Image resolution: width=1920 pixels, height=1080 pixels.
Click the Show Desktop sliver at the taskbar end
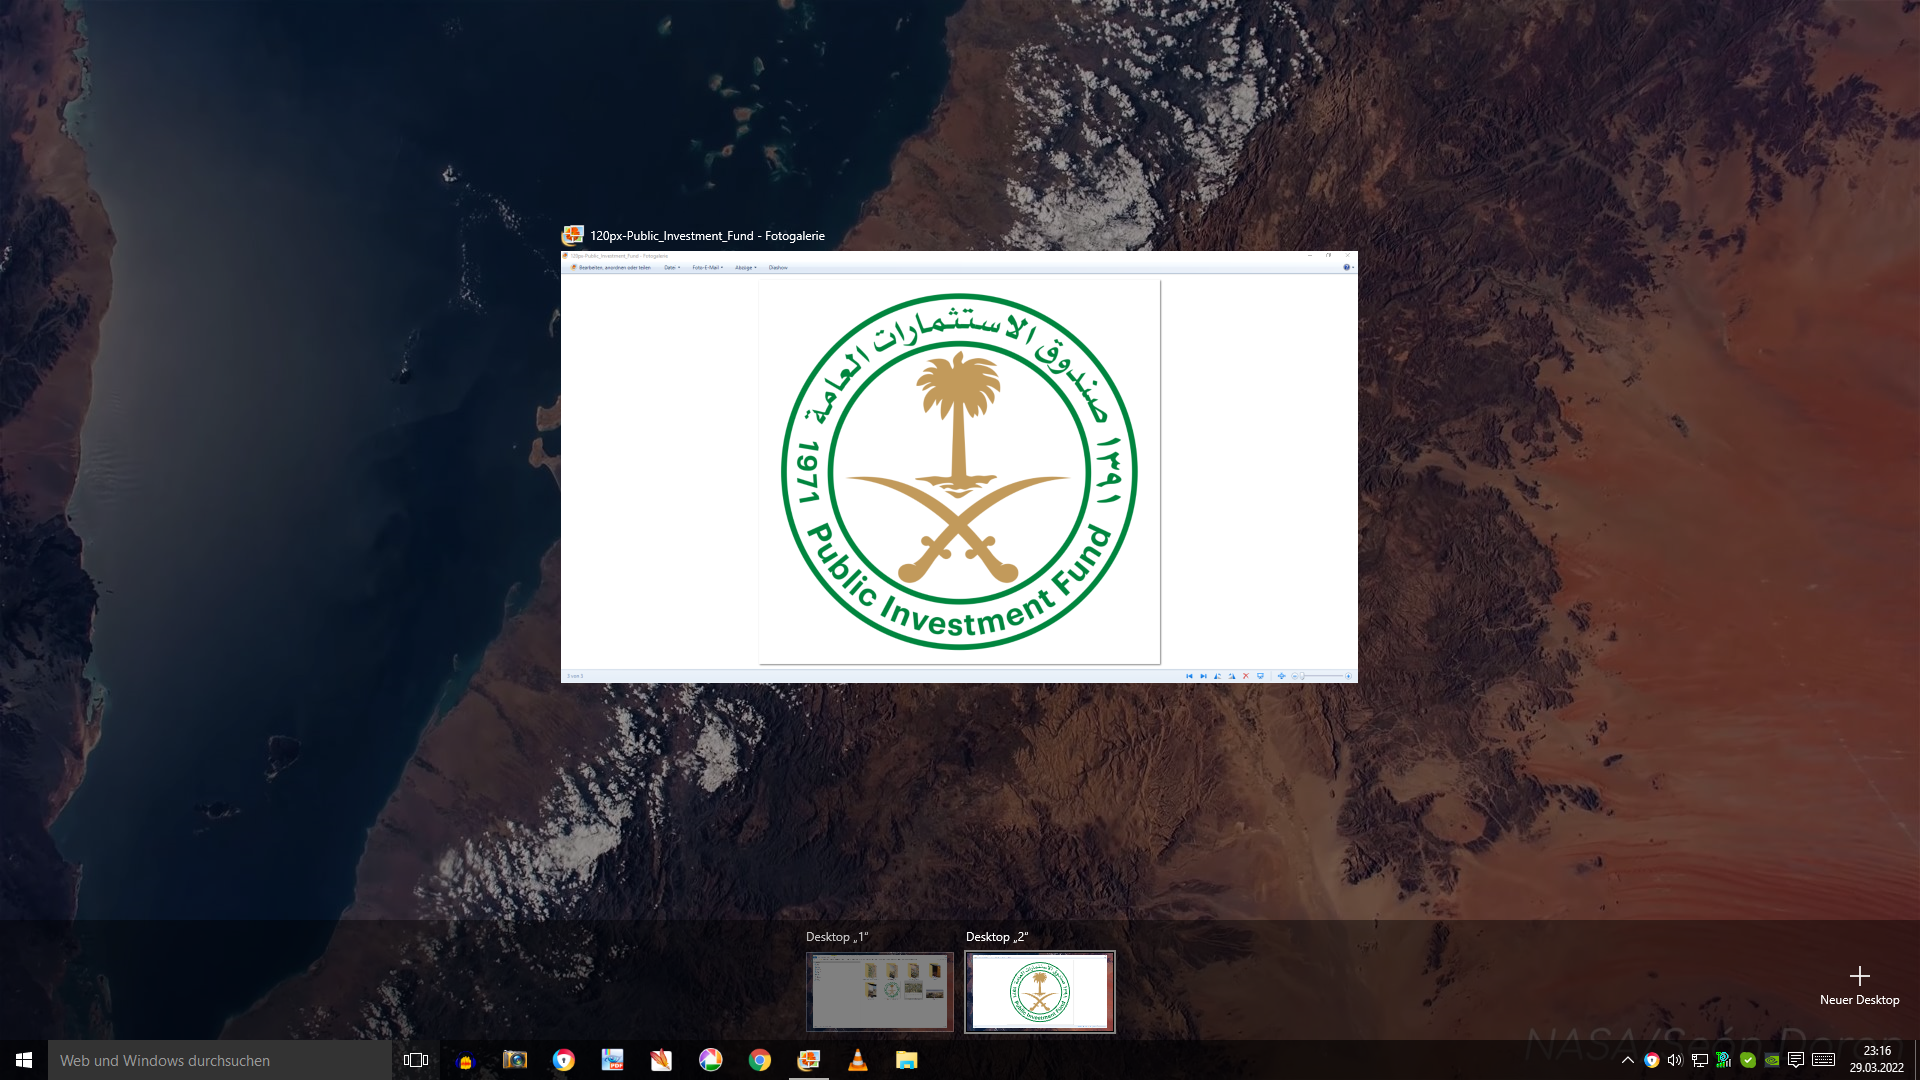click(1917, 1060)
